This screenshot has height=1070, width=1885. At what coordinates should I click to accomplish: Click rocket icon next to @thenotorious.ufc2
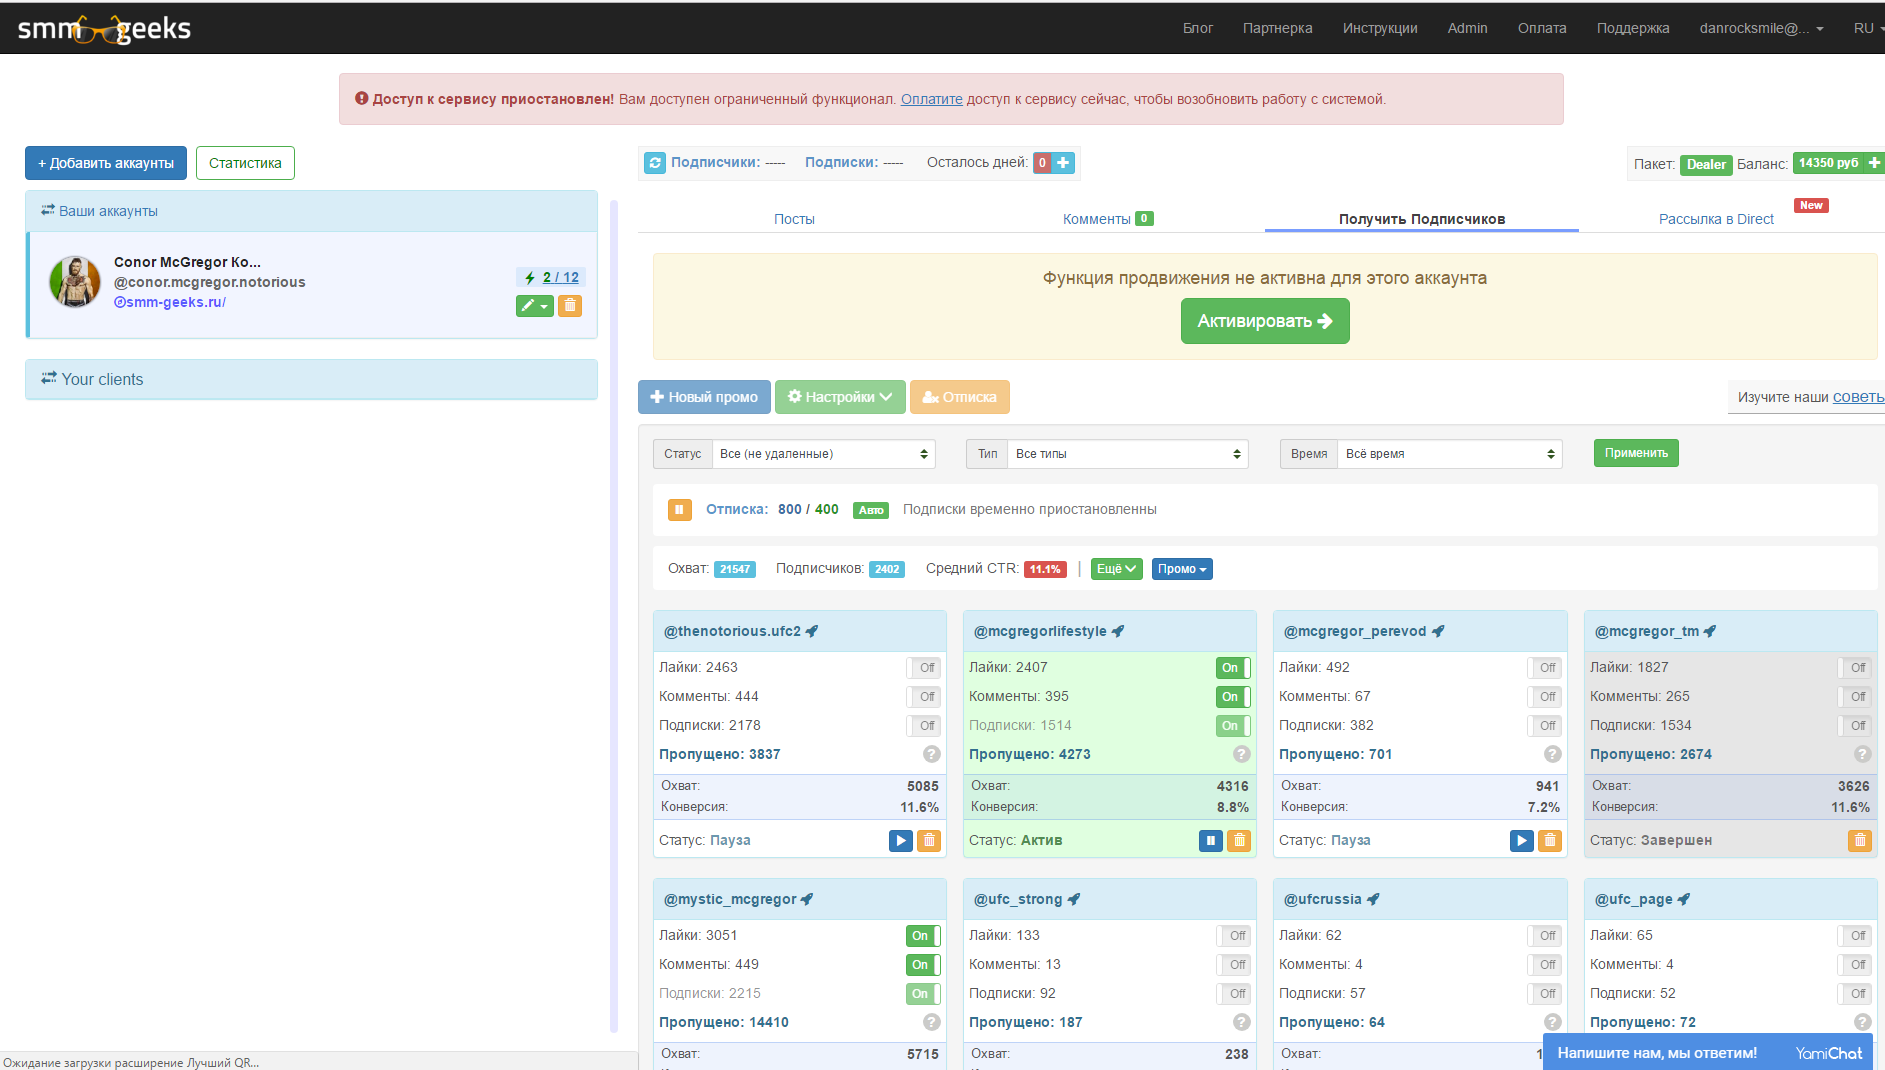[812, 631]
